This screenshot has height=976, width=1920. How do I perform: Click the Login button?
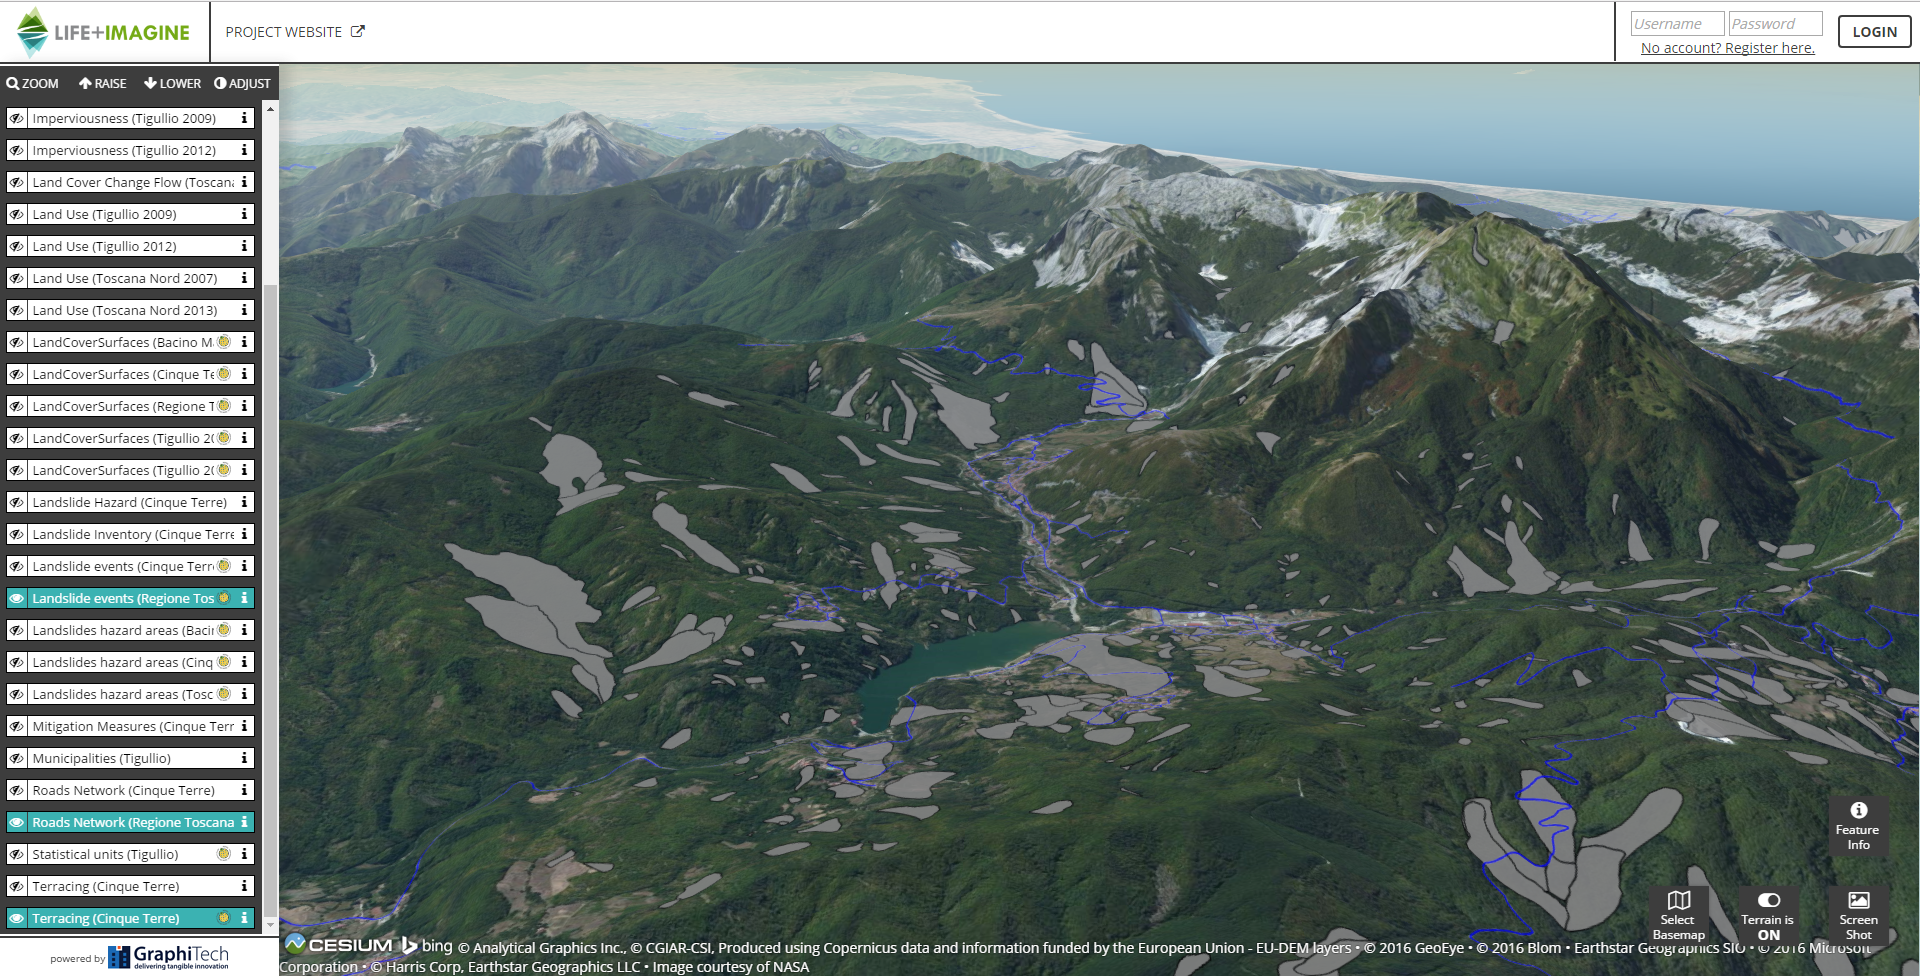tap(1873, 32)
